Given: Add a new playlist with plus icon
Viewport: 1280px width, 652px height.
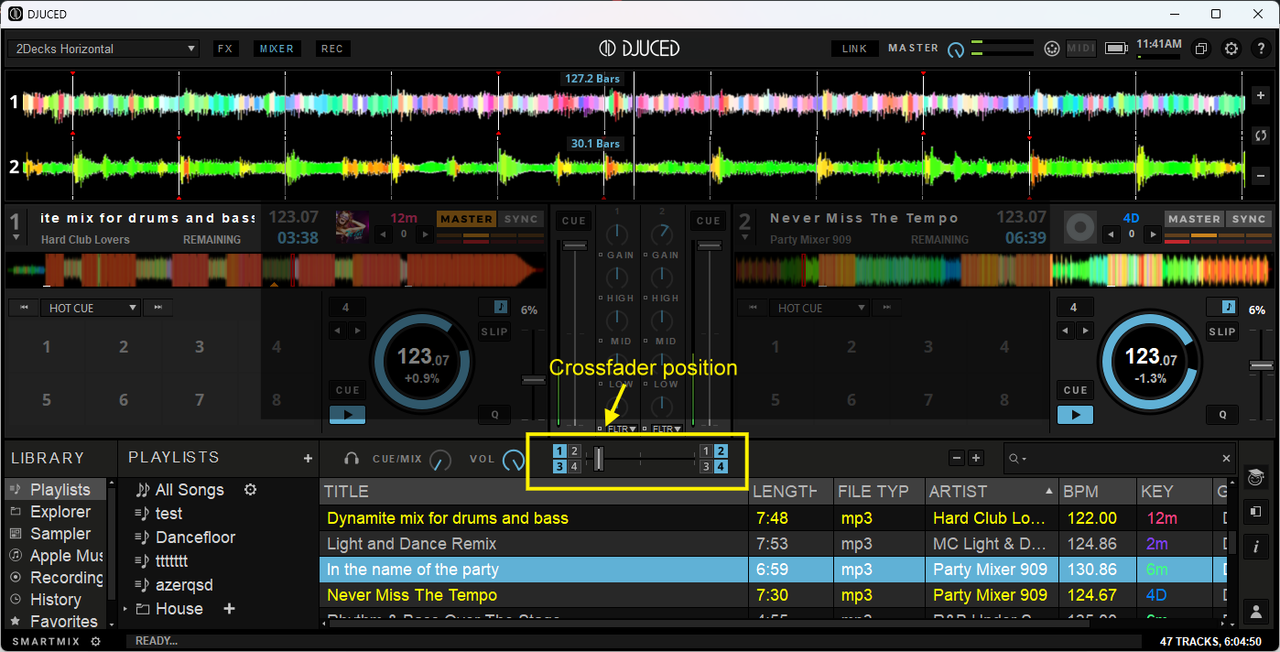Looking at the screenshot, I should 308,458.
